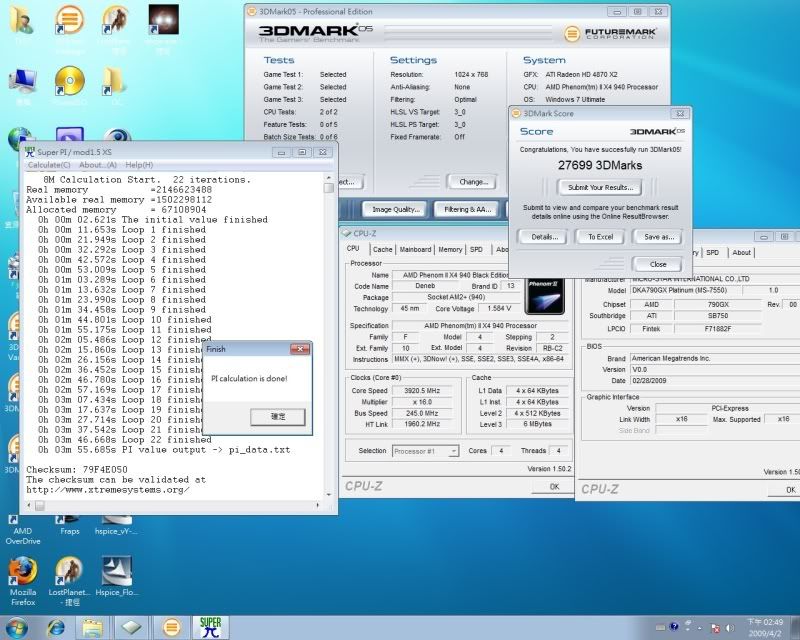
Task: Switch to the Memory tab in CPU-Z
Action: tap(450, 250)
